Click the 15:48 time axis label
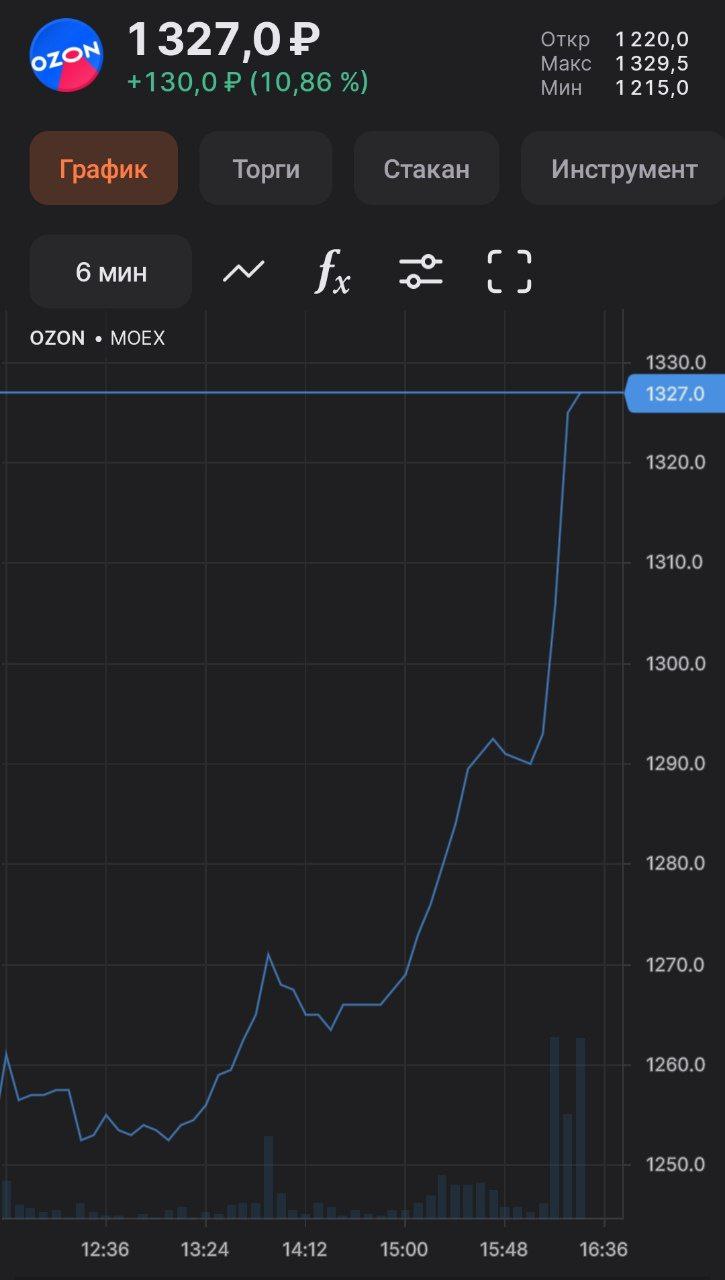The width and height of the screenshot is (725, 1280). 504,1249
